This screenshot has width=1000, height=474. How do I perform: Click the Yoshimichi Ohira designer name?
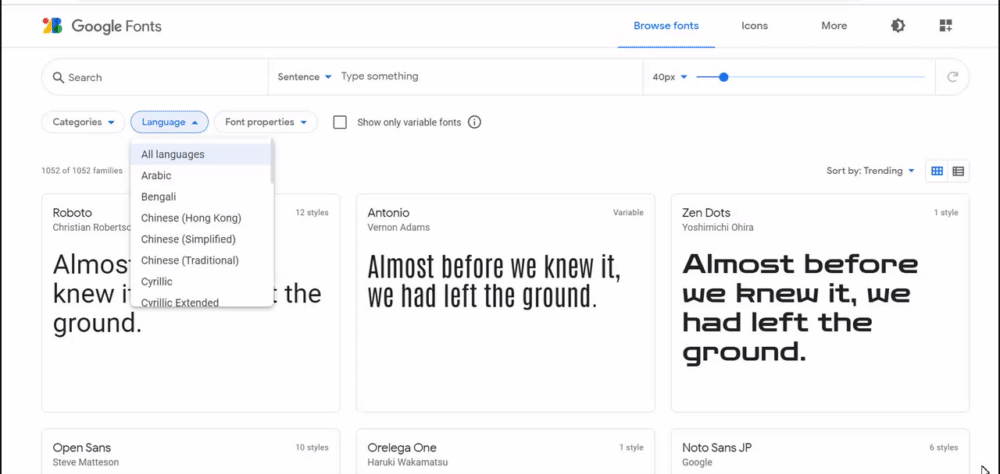(x=717, y=227)
